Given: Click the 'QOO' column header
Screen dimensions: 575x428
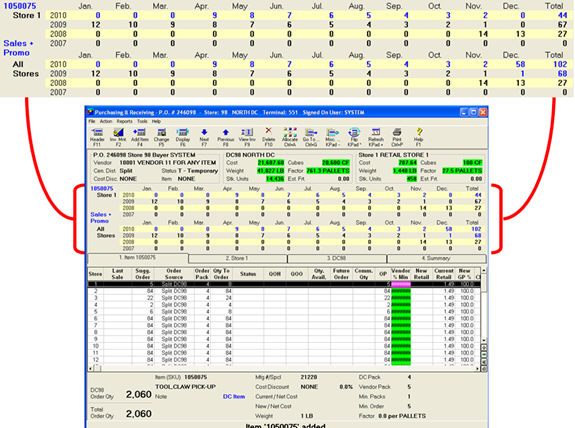Looking at the screenshot, I should (297, 274).
